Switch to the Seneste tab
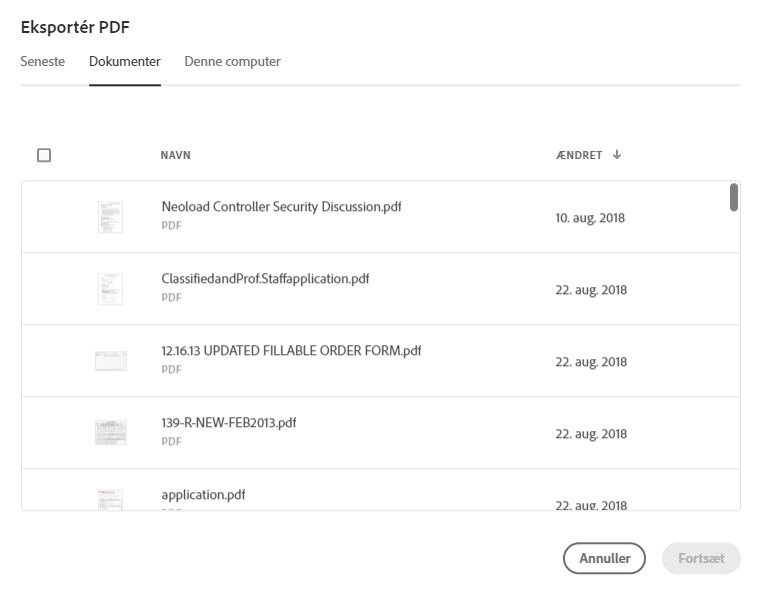Viewport: 763px width, 592px height. click(x=43, y=61)
